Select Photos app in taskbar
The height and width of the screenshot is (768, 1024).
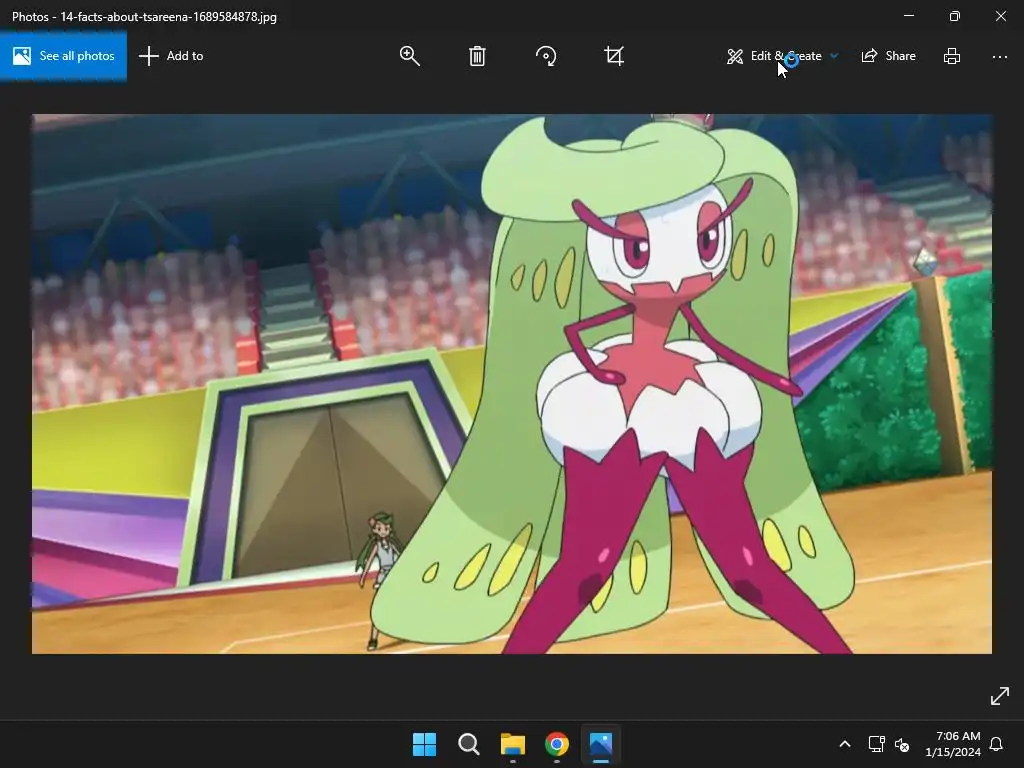tap(601, 744)
